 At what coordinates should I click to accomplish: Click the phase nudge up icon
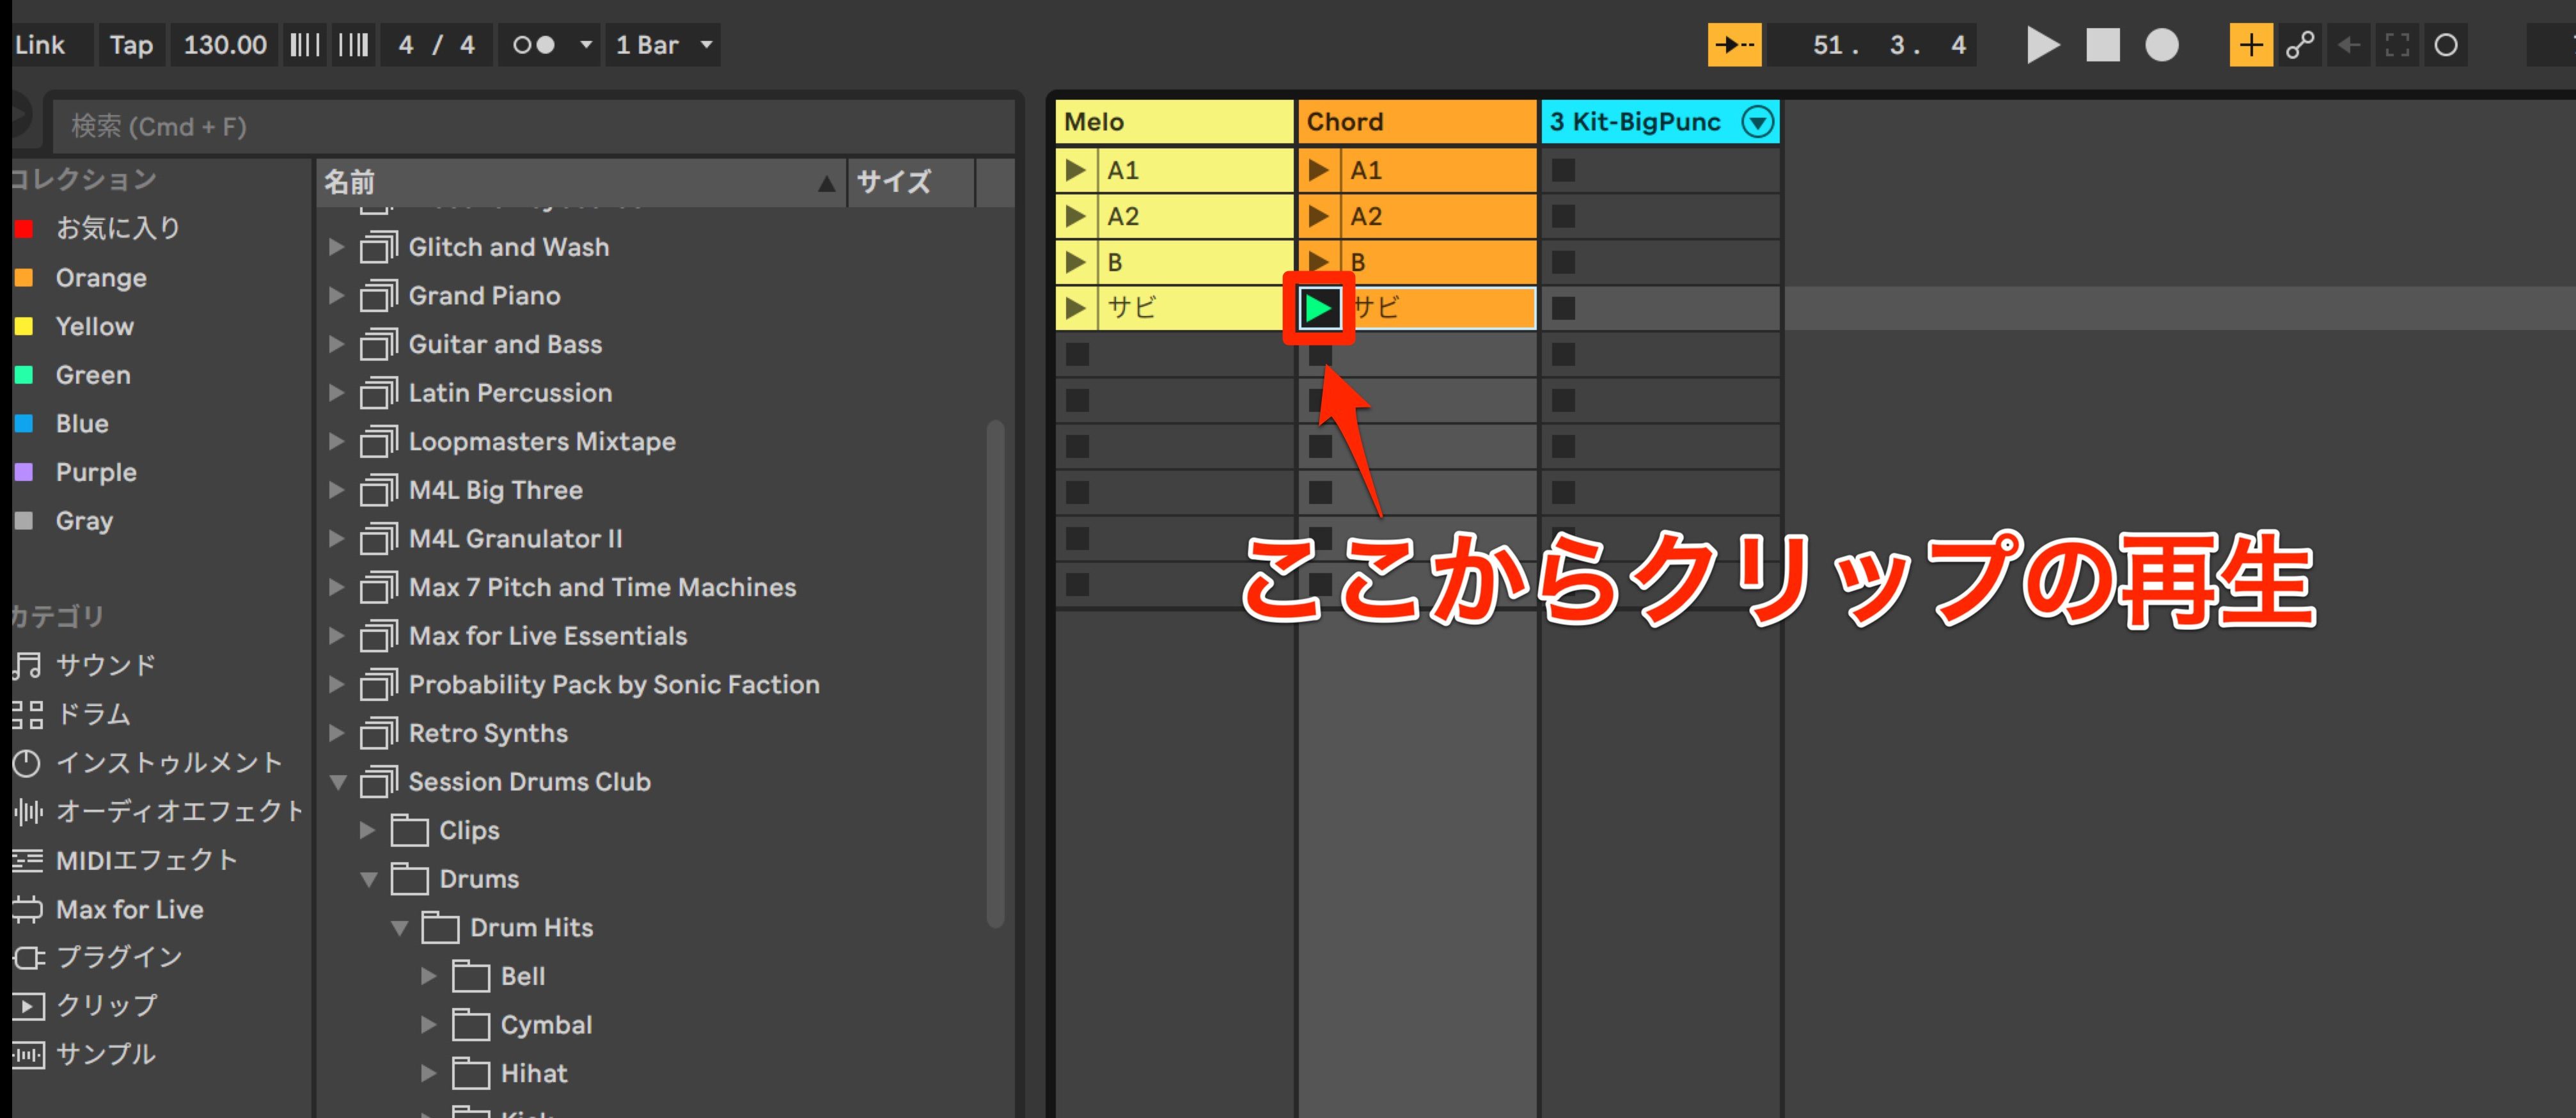click(353, 45)
